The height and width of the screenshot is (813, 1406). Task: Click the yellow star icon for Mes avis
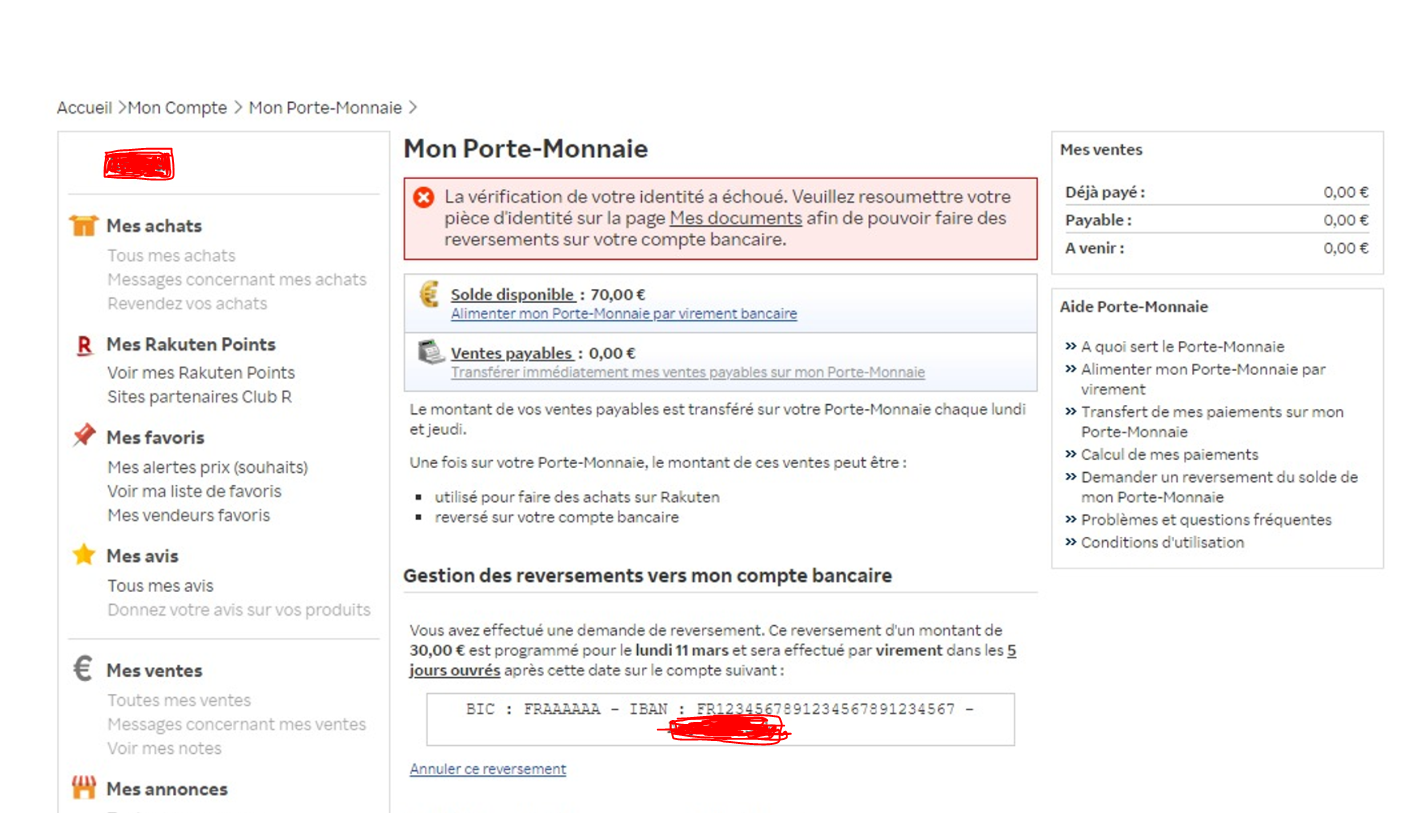click(x=84, y=555)
